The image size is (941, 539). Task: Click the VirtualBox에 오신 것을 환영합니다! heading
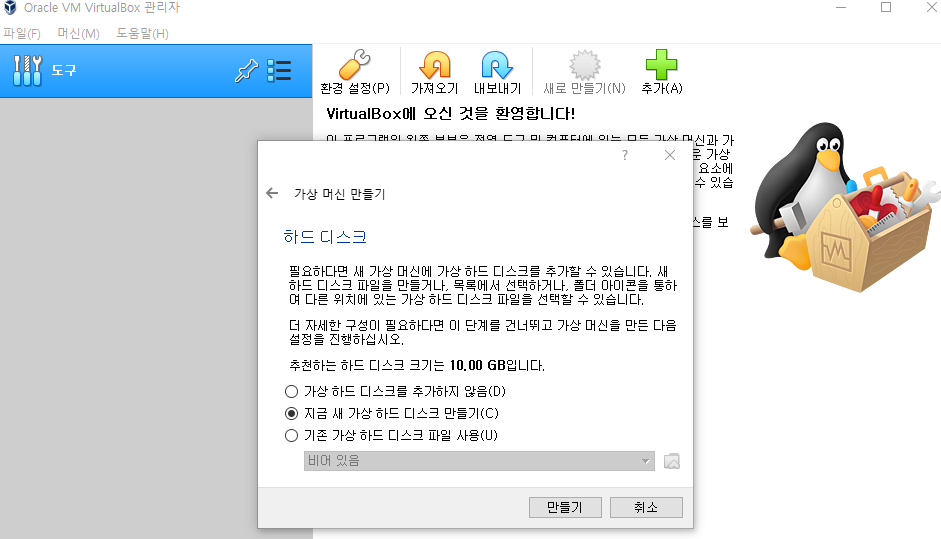[450, 113]
